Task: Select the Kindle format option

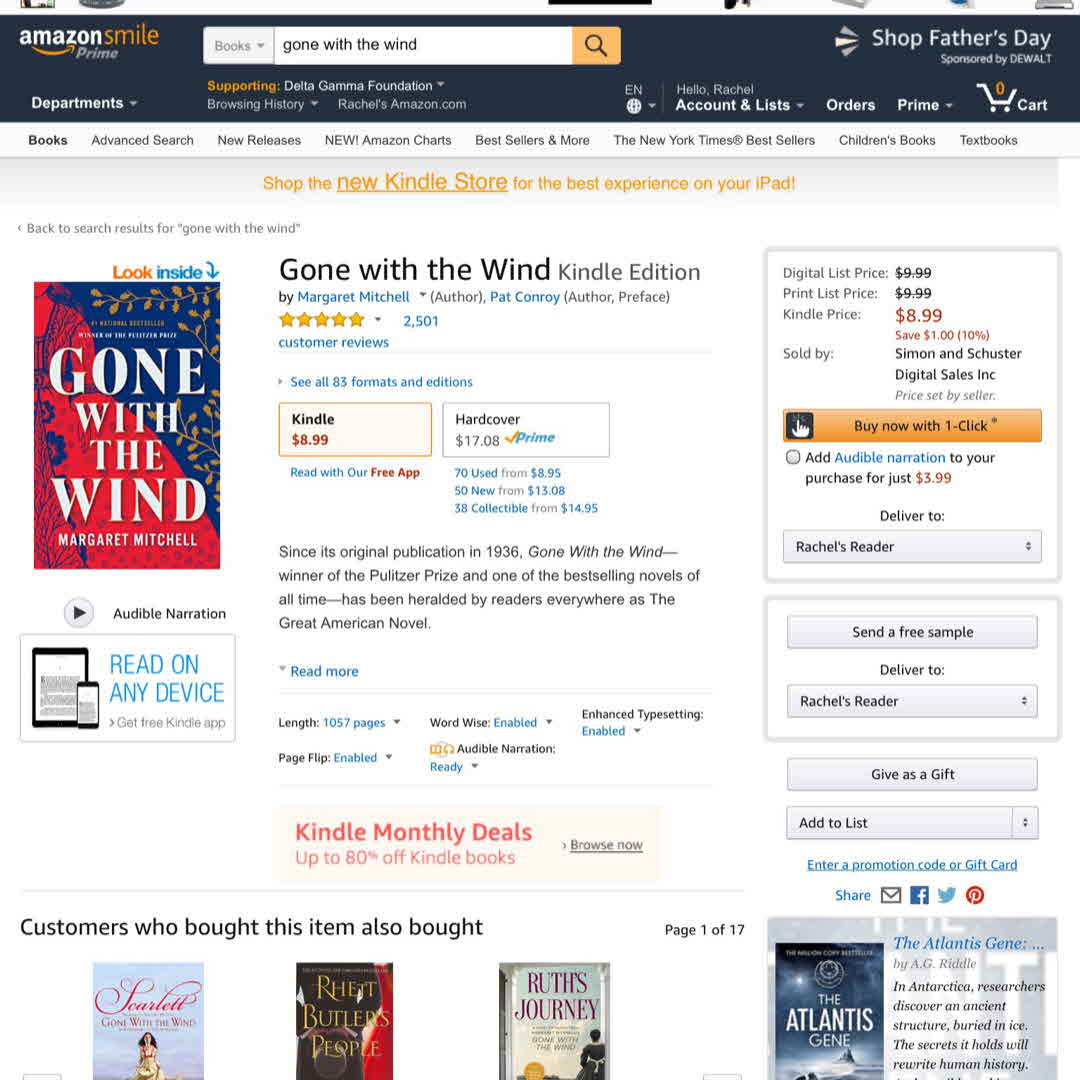Action: coord(355,430)
